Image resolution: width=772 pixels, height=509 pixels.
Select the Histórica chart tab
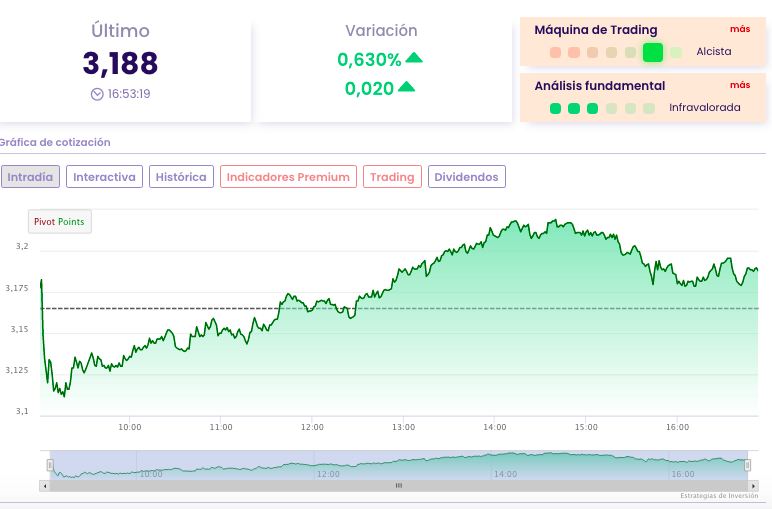click(181, 177)
